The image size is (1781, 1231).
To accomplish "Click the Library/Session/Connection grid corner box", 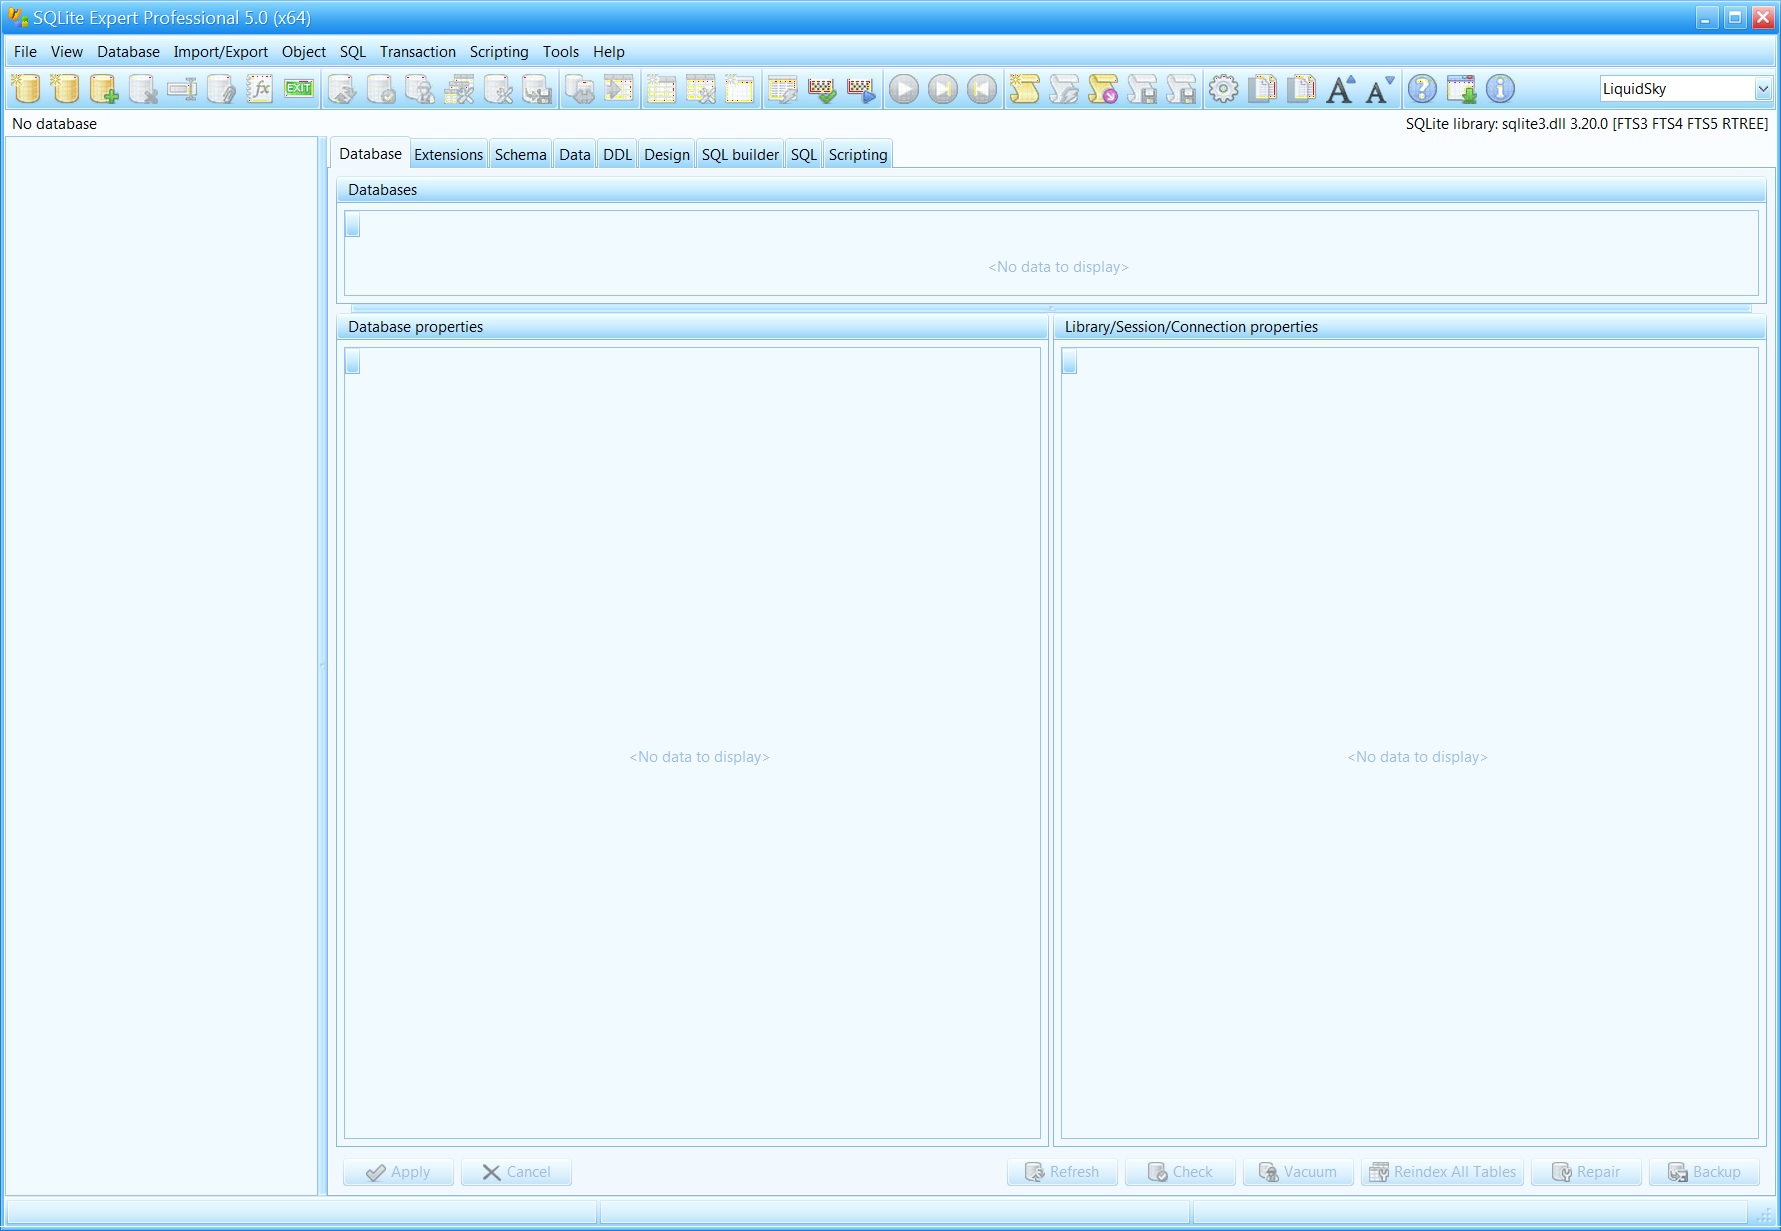I will pos(1069,362).
